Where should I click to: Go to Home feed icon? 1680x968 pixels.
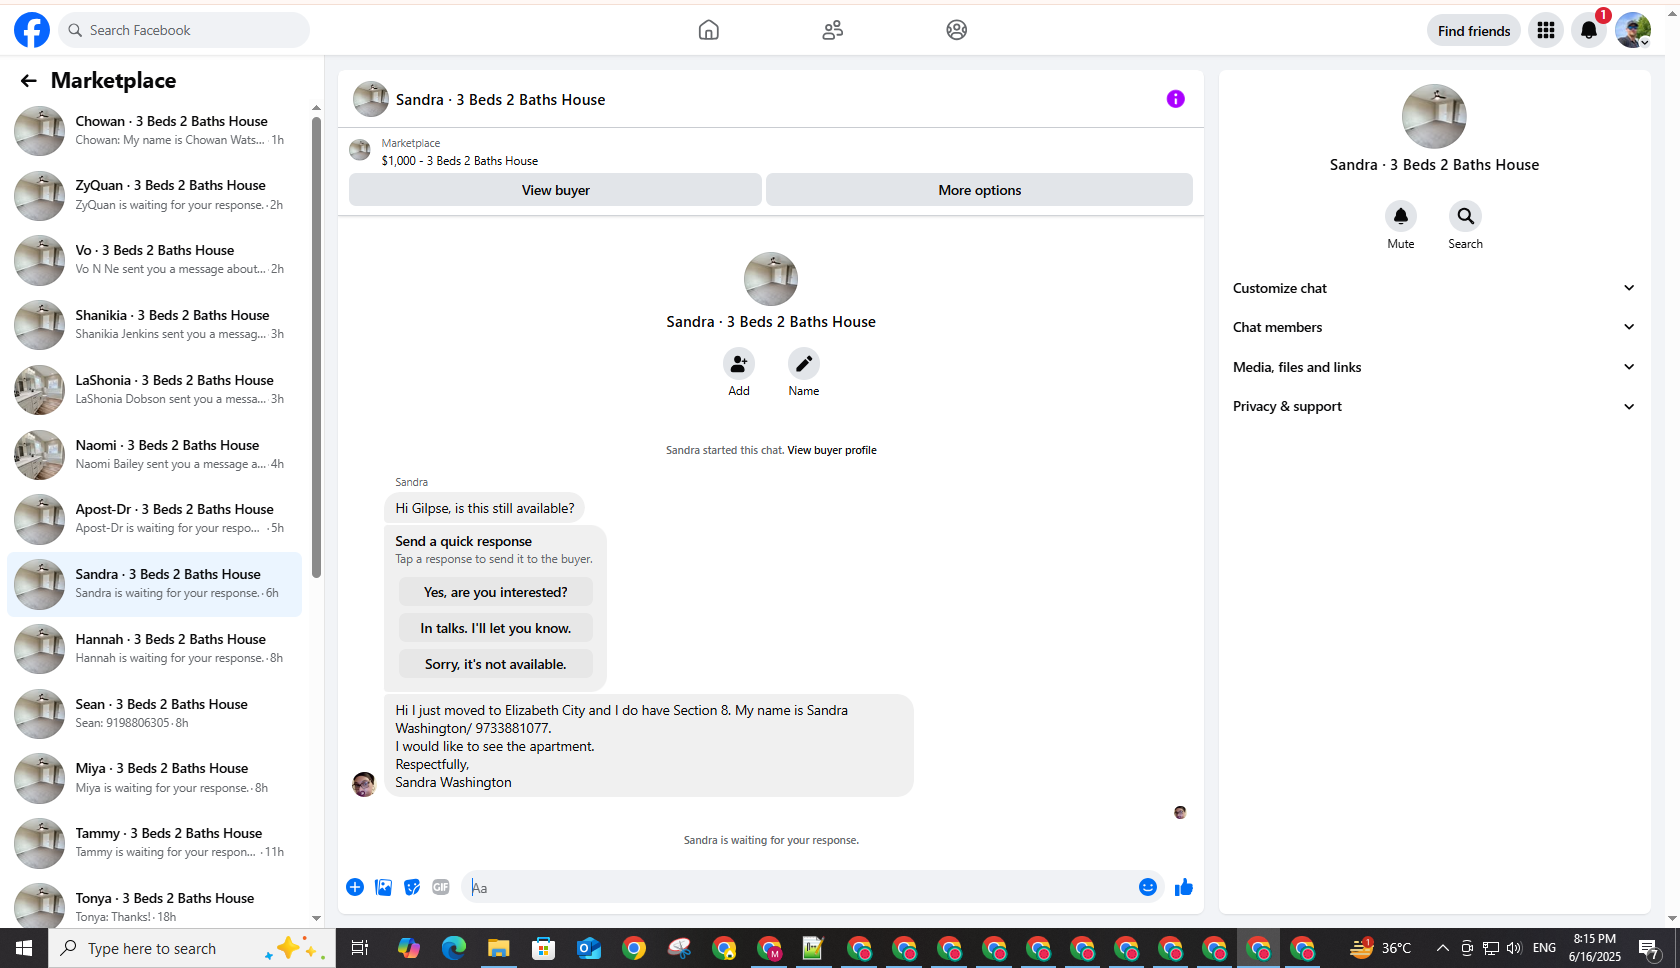(x=709, y=30)
